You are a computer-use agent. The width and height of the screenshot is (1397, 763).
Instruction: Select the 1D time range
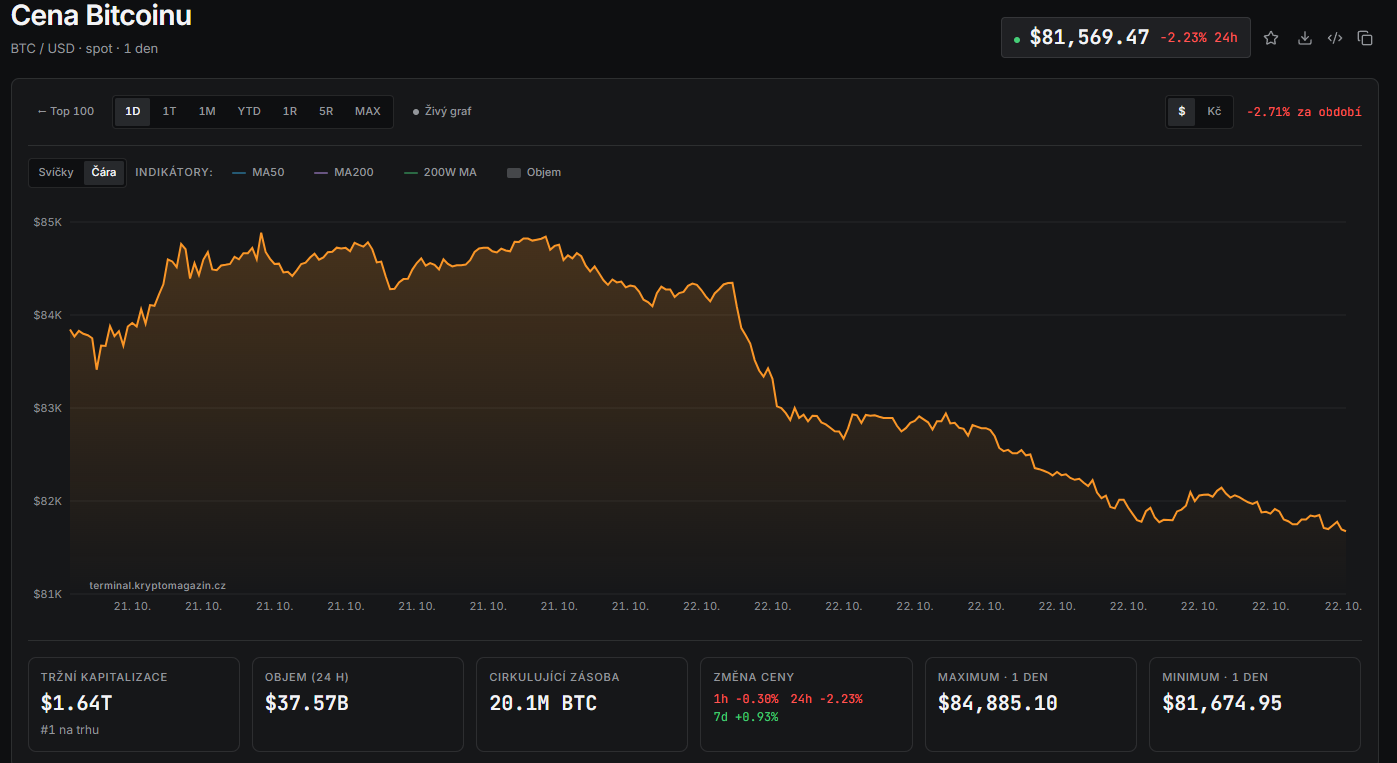[x=132, y=111]
